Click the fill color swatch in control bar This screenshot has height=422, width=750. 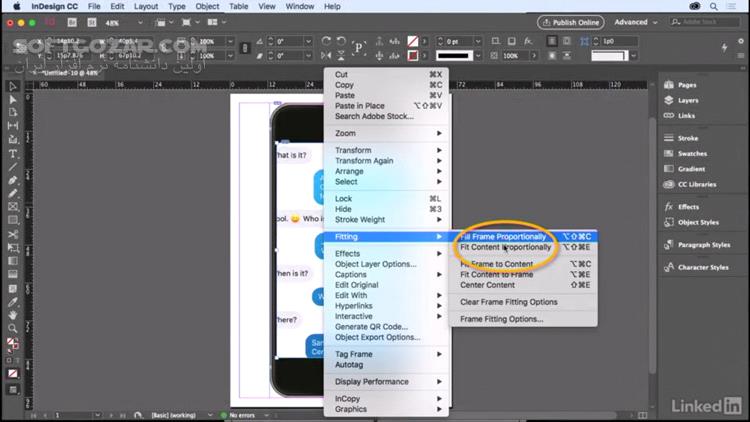(413, 42)
